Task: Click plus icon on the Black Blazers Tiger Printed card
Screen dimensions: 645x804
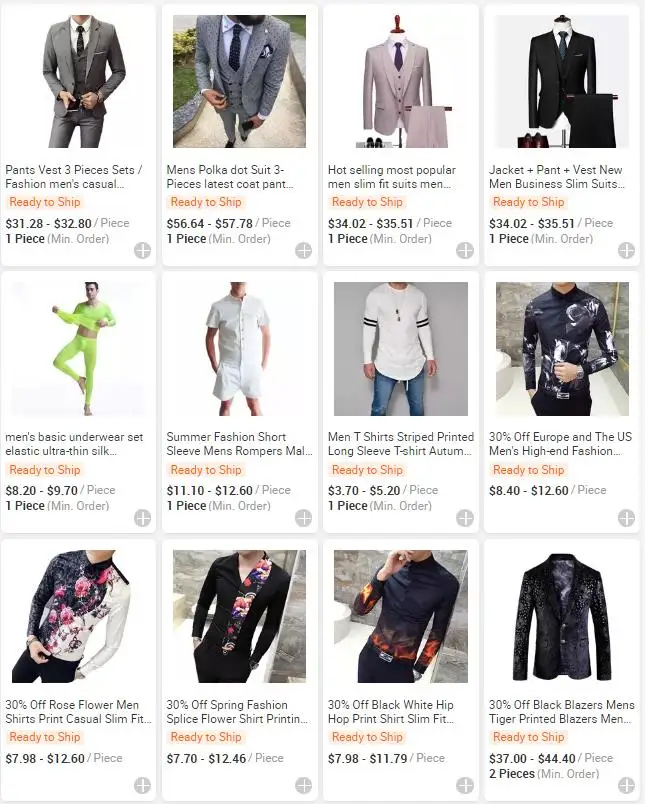Action: click(x=626, y=785)
